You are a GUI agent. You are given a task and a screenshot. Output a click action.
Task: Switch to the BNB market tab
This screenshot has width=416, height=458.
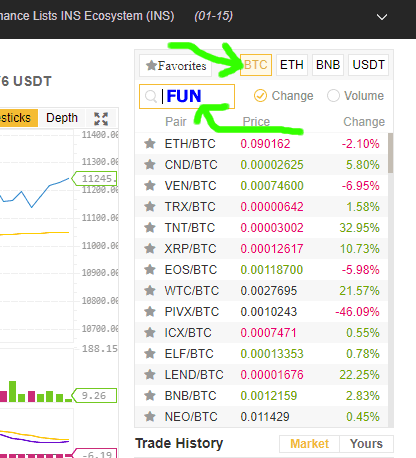[x=328, y=65]
